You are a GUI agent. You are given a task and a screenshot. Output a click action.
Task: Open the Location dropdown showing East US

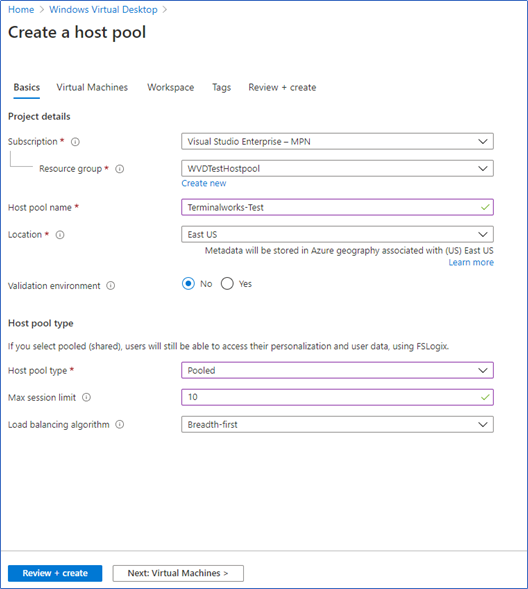[337, 234]
